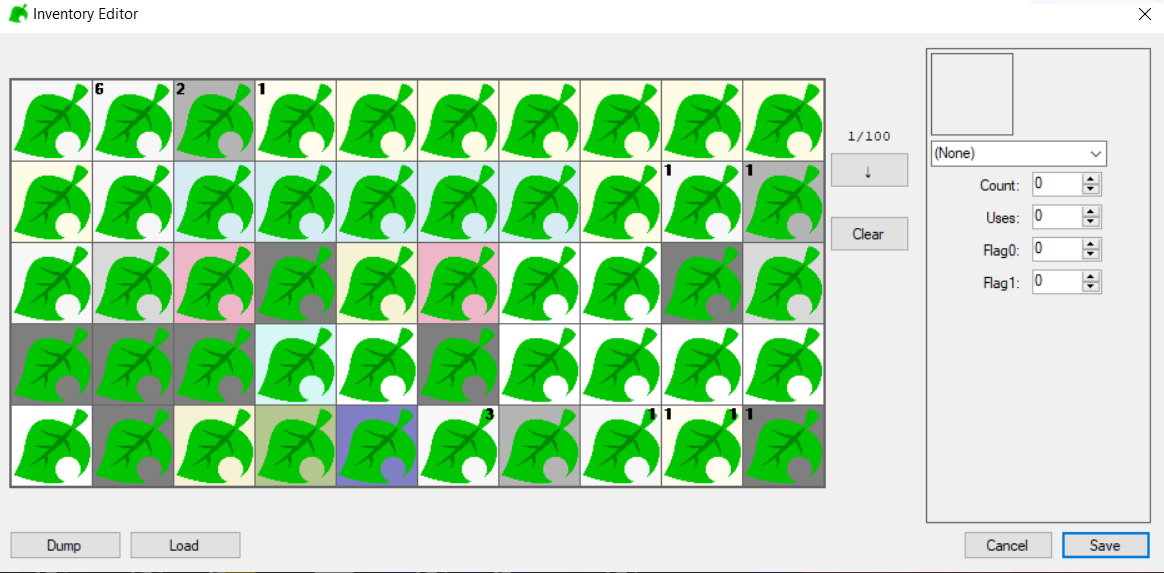The width and height of the screenshot is (1164, 573).
Task: Select the leaf slot showing two 1 counts
Action: pos(702,446)
